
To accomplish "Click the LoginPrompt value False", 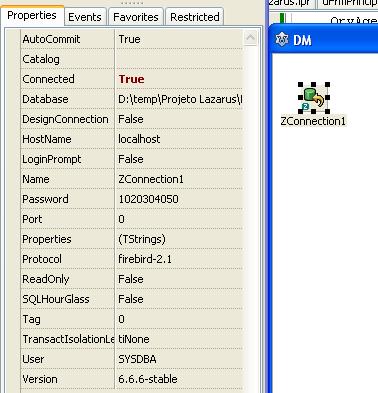I will click(x=131, y=159).
